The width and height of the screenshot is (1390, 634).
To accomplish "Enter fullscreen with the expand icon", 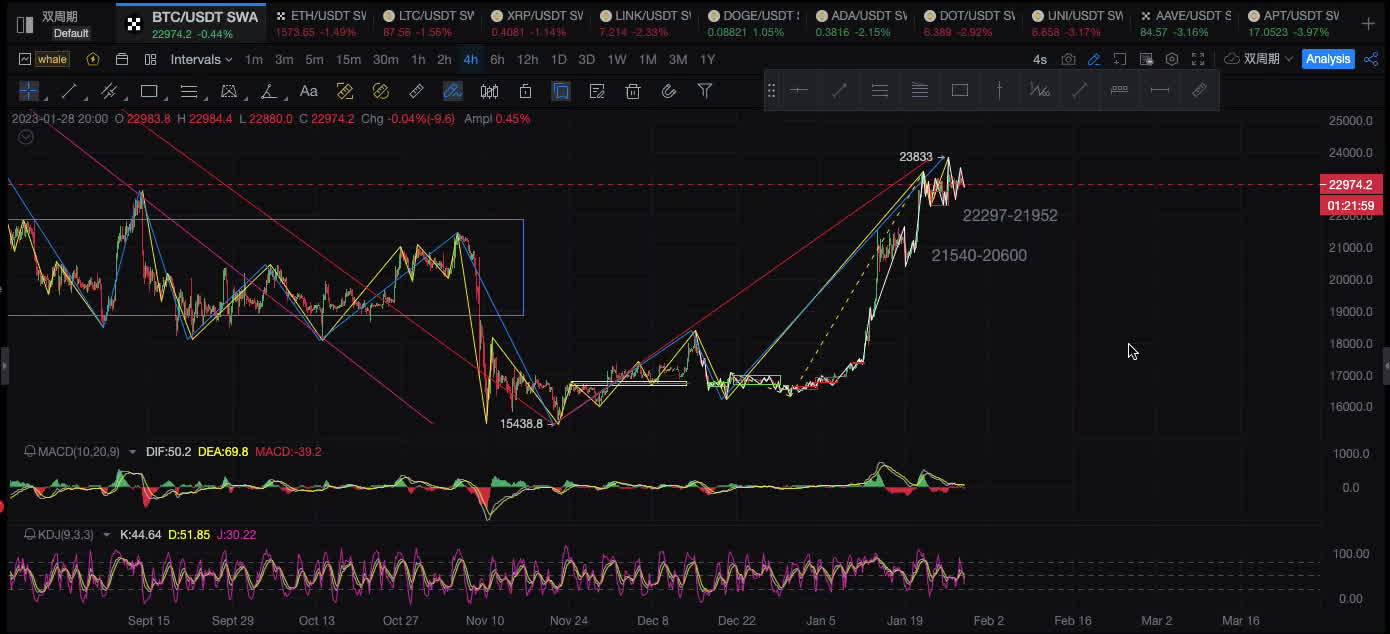I will coord(1198,60).
